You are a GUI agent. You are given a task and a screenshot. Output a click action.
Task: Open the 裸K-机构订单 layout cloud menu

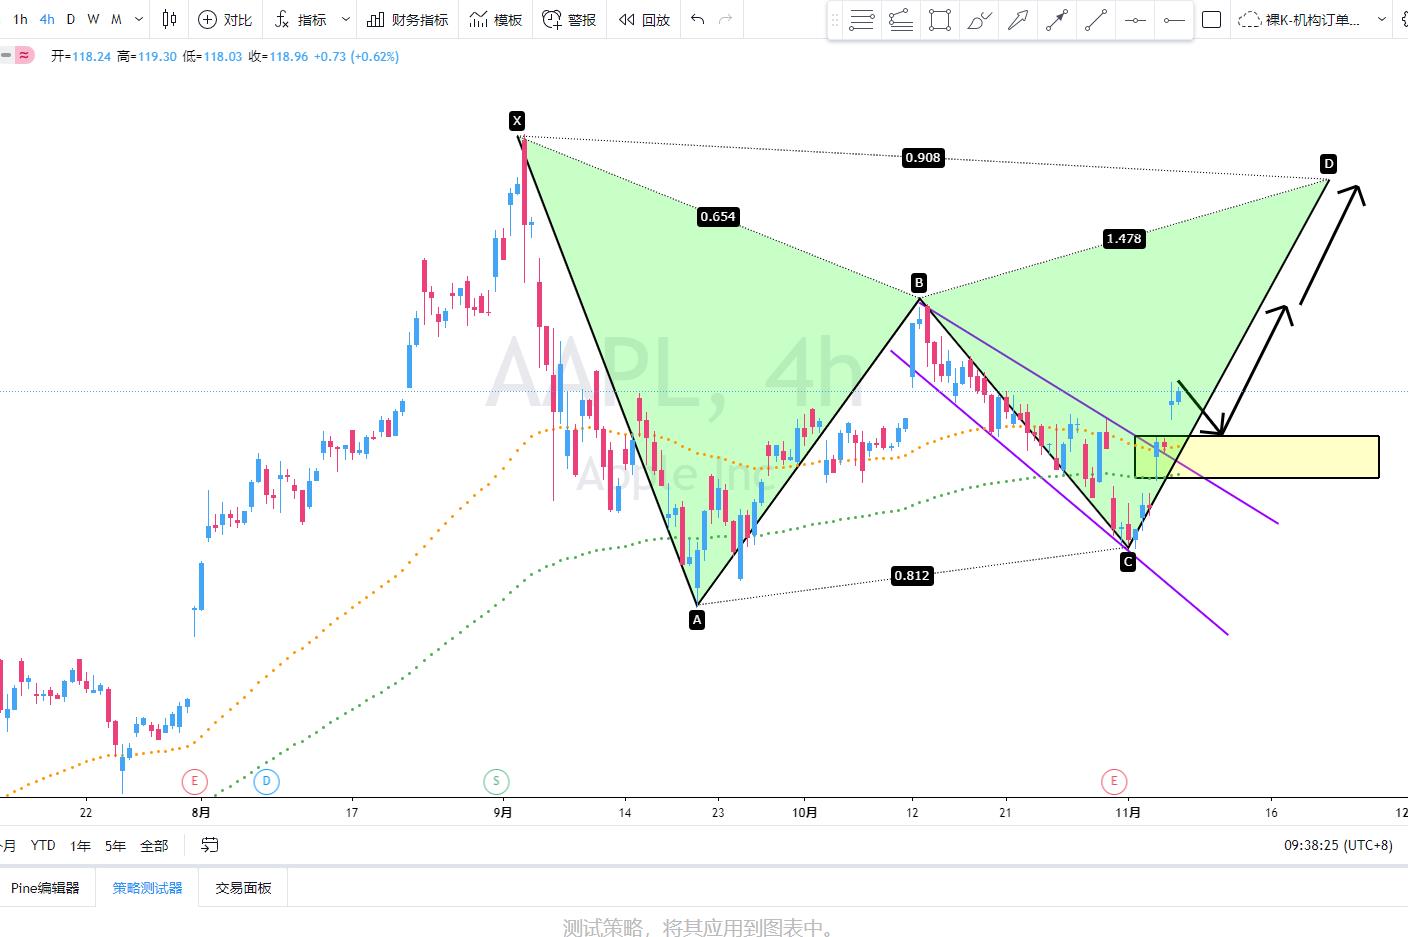click(1299, 19)
